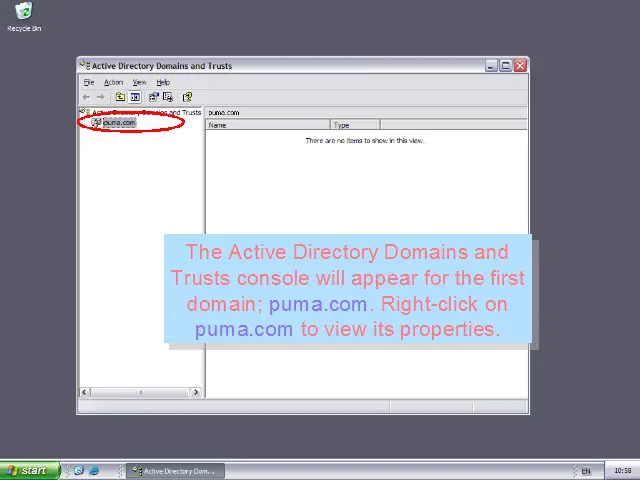Click the Help toolbar icon
This screenshot has width=640, height=480.
[187, 97]
